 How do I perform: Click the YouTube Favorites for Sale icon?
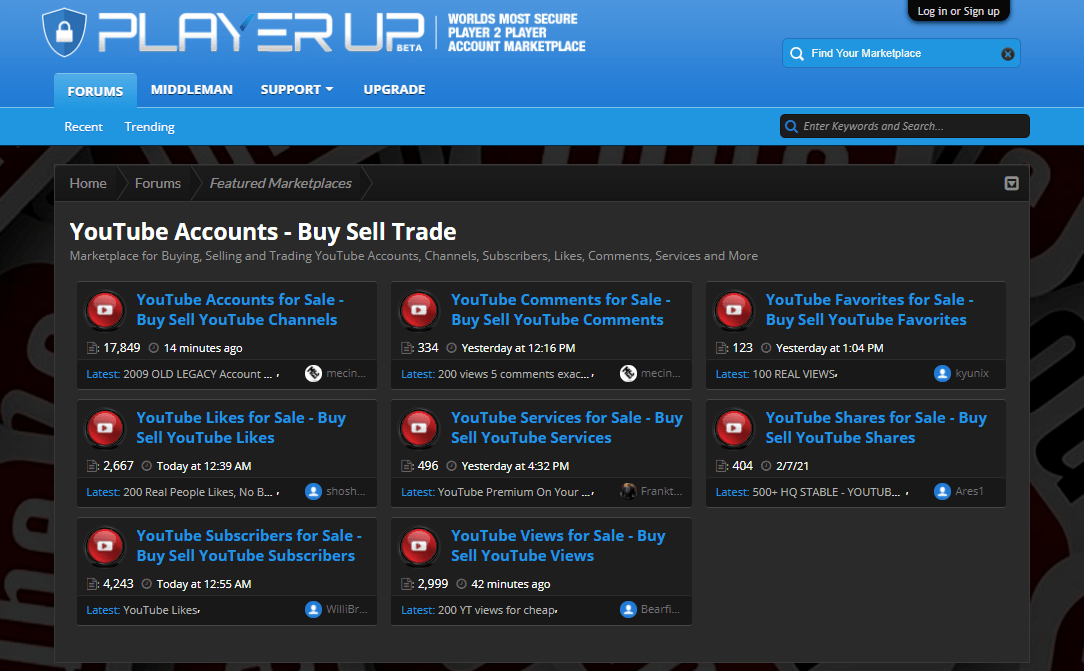(734, 310)
